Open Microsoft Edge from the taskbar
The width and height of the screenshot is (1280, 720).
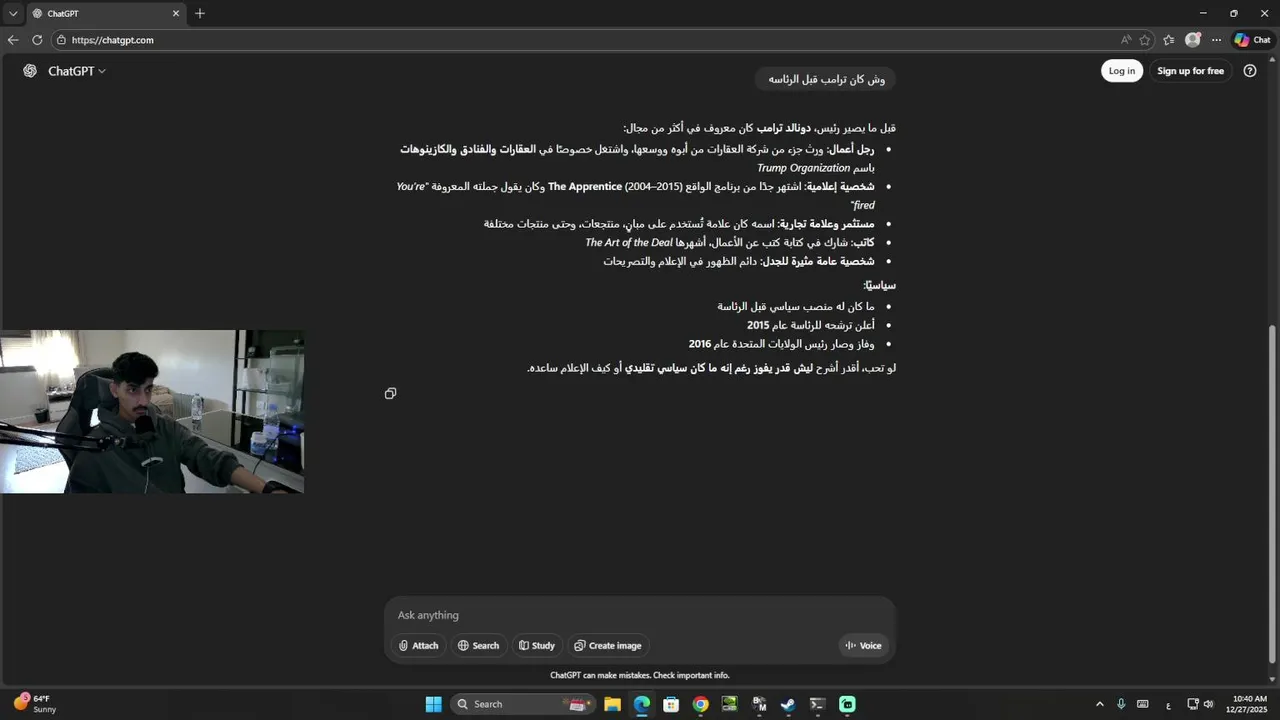[x=642, y=704]
